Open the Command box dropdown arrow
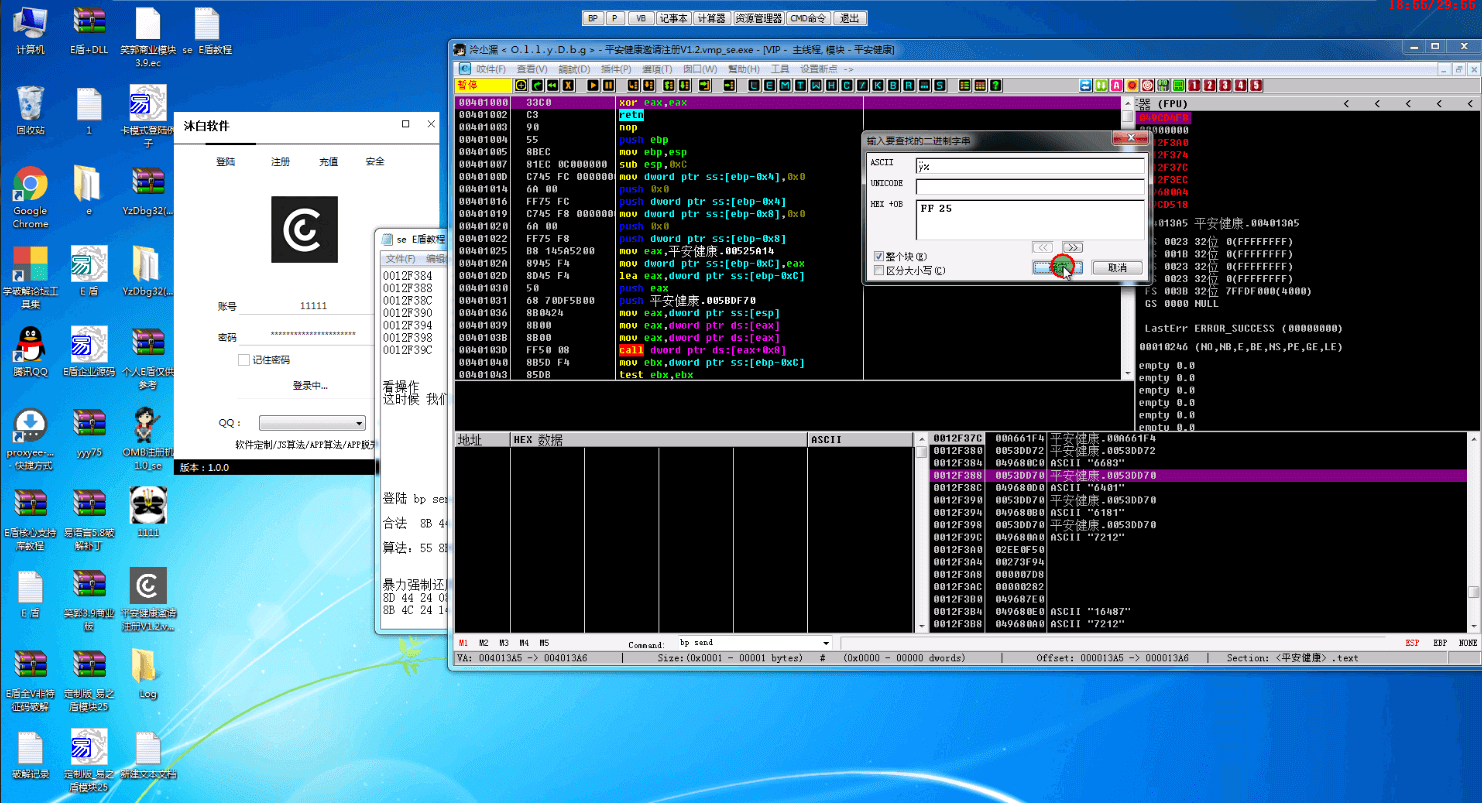Screen dimensions: 1482x803 pyautogui.click(x=825, y=643)
